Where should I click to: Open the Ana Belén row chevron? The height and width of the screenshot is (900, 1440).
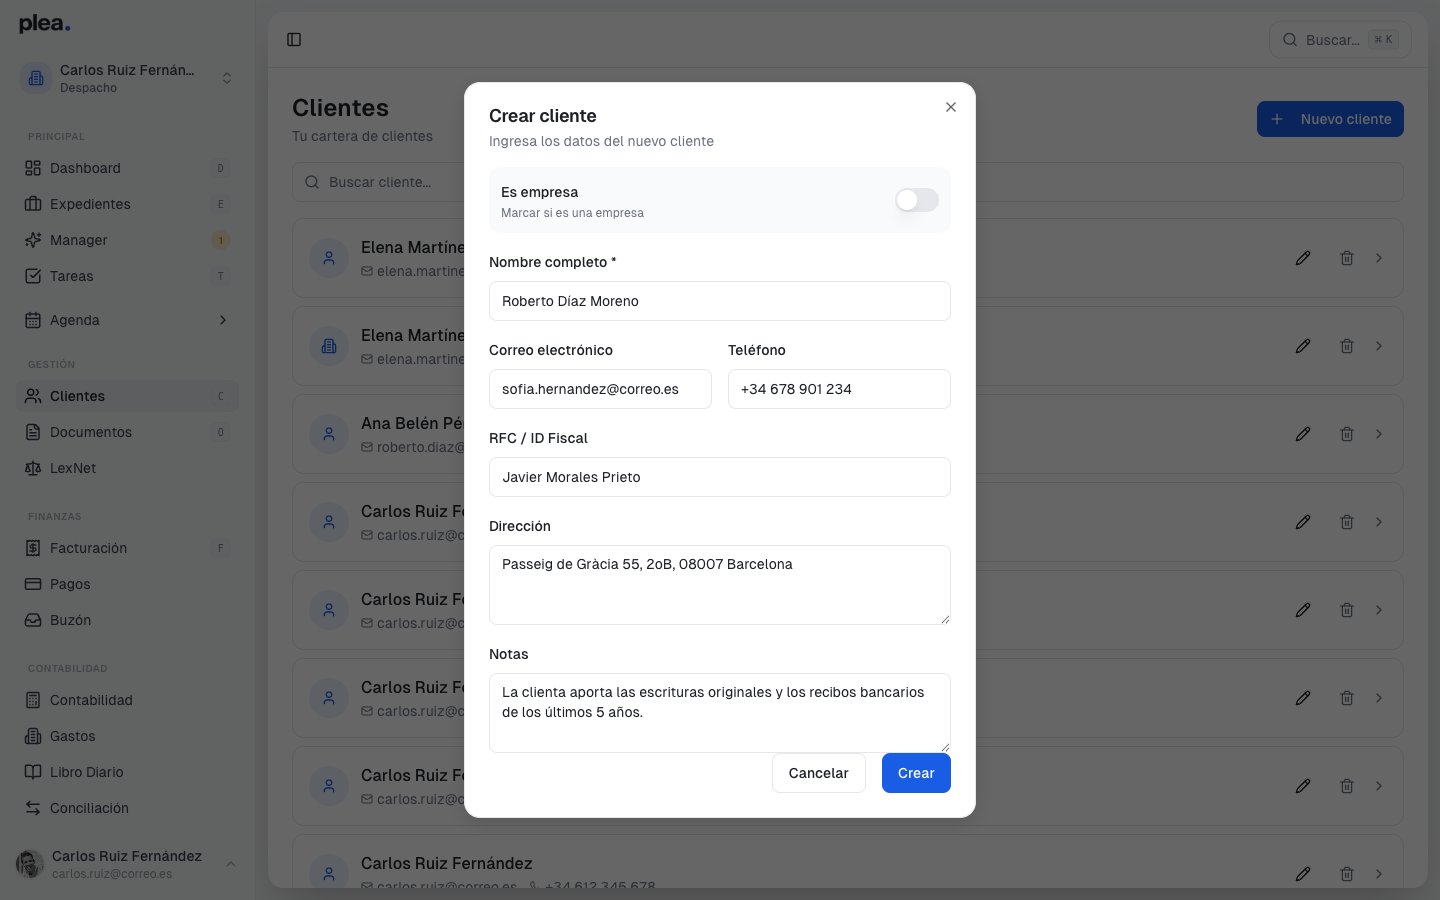point(1379,434)
